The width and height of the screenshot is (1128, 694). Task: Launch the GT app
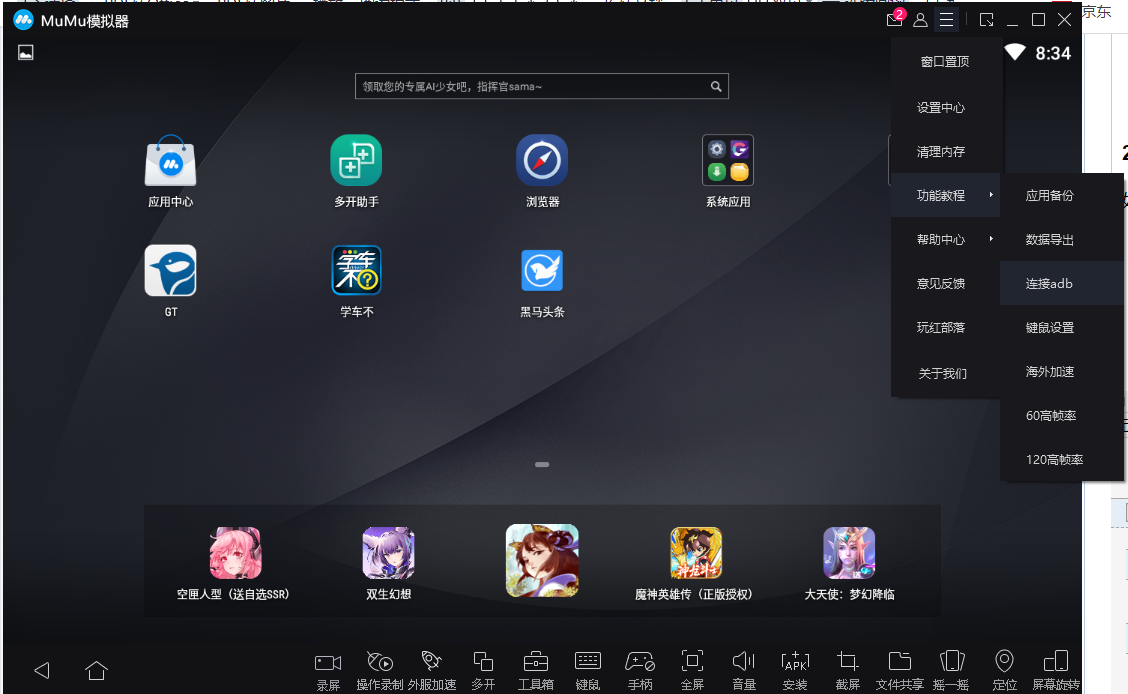click(170, 270)
